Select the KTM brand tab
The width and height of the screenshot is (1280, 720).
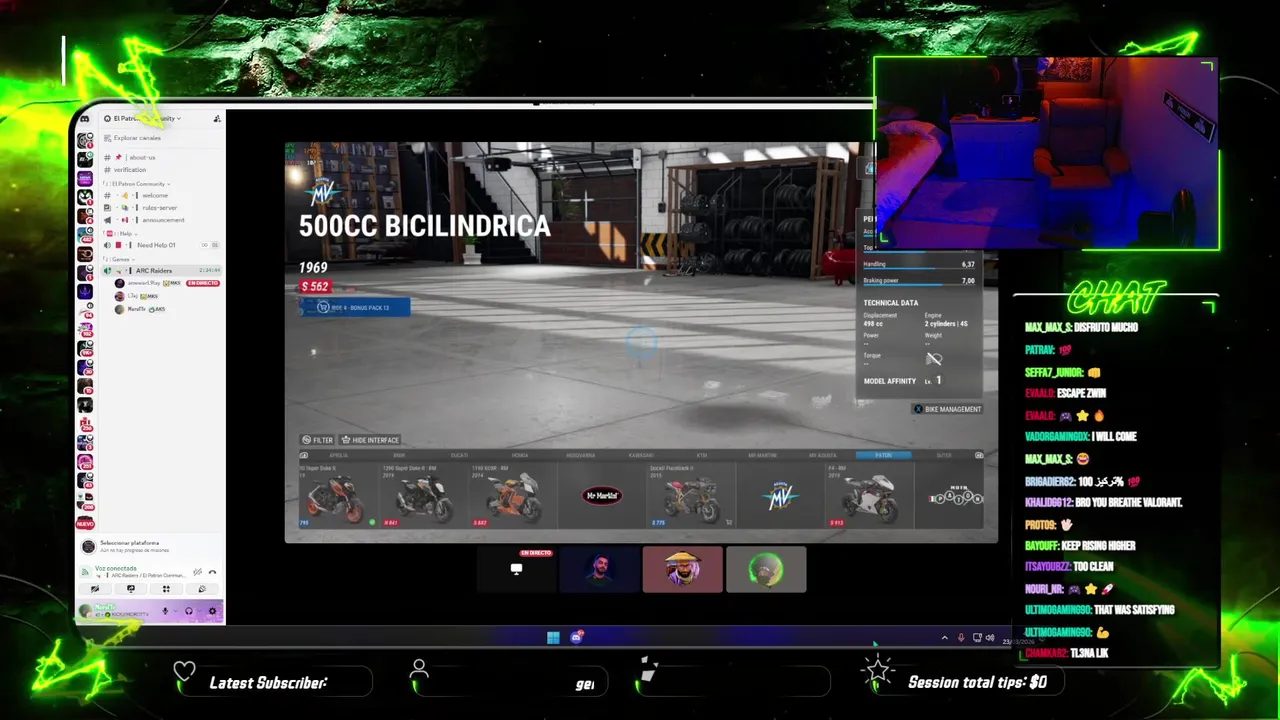click(x=701, y=455)
